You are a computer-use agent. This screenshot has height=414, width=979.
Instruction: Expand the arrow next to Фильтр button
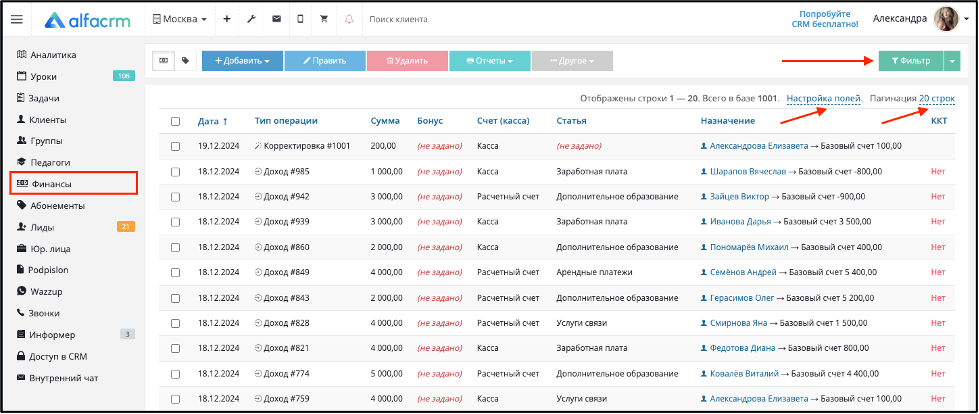tap(951, 61)
